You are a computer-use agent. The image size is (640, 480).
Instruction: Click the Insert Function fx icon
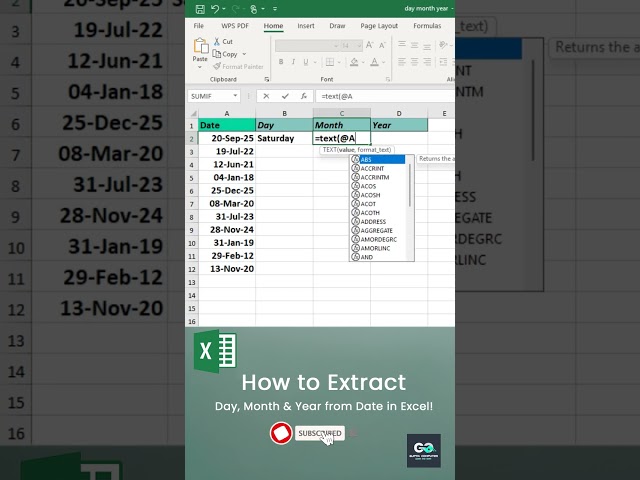tap(303, 96)
